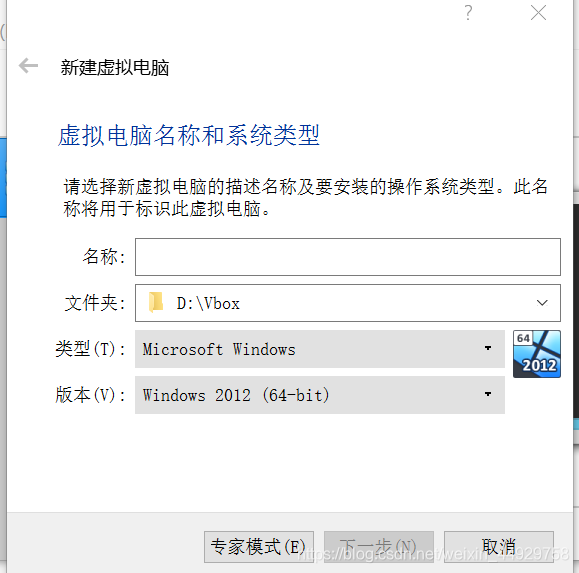The width and height of the screenshot is (579, 573).
Task: Click the yellow folder icon beside D:\Vbox
Action: click(156, 302)
